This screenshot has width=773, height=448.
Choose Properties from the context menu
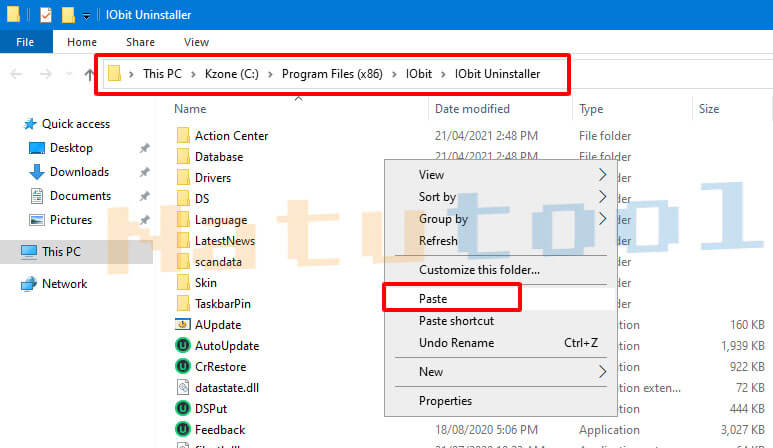(x=501, y=401)
